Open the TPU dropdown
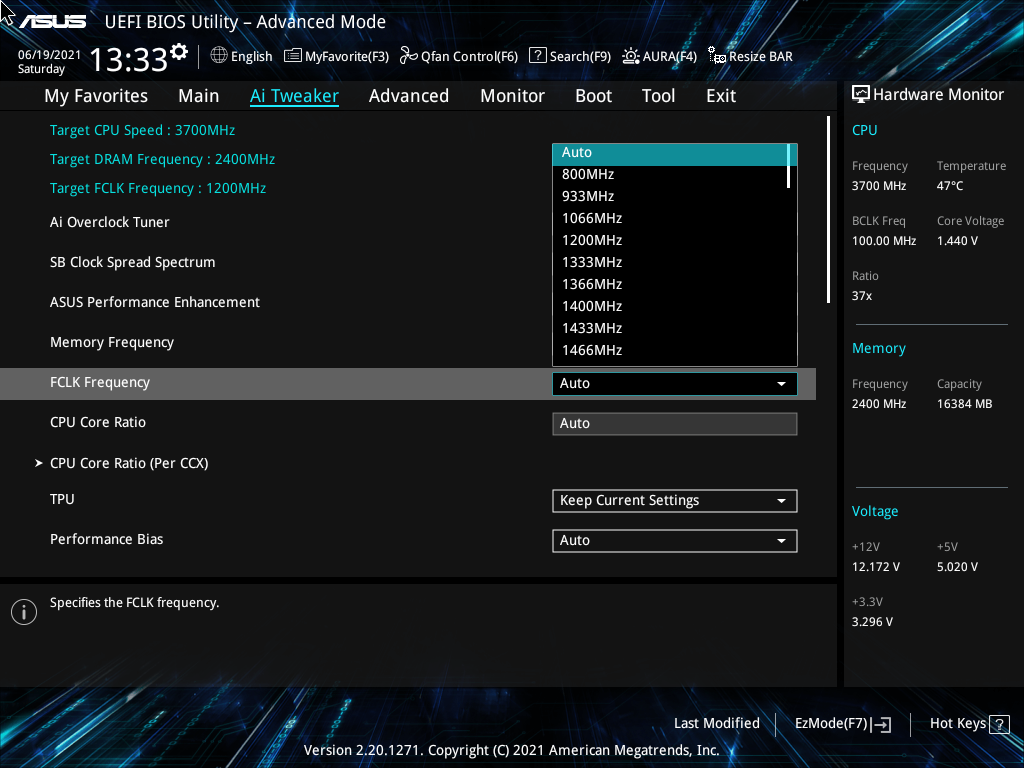Screen dimensions: 1024x768 [x=674, y=500]
